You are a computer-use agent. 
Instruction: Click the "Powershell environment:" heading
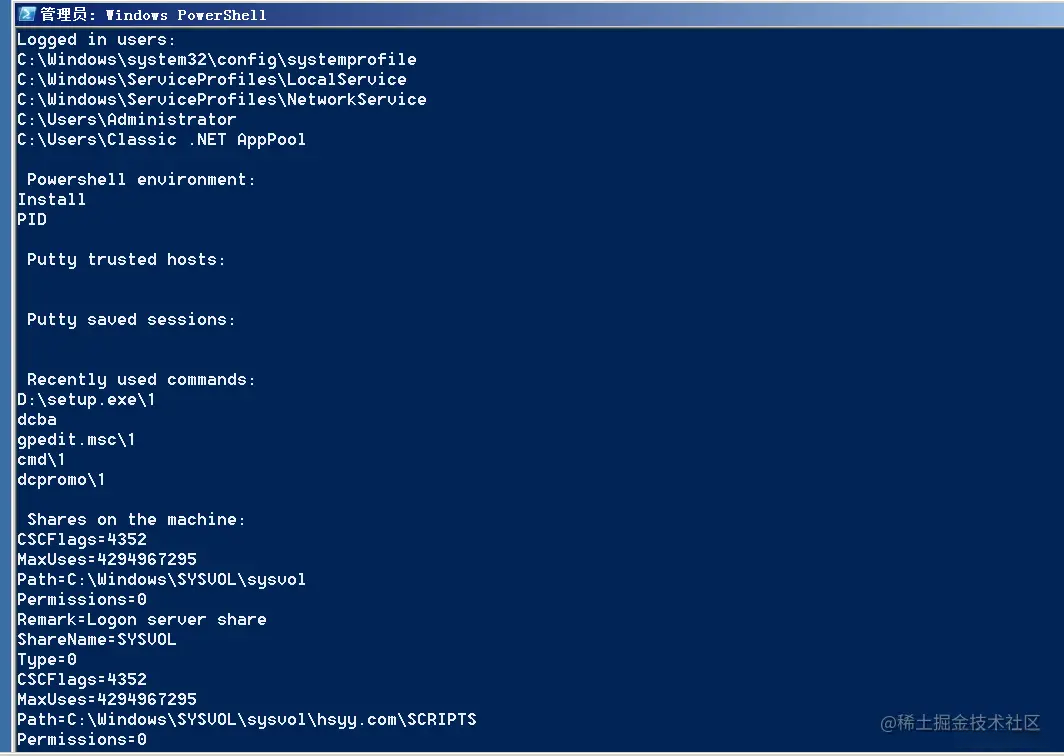pyautogui.click(x=141, y=180)
